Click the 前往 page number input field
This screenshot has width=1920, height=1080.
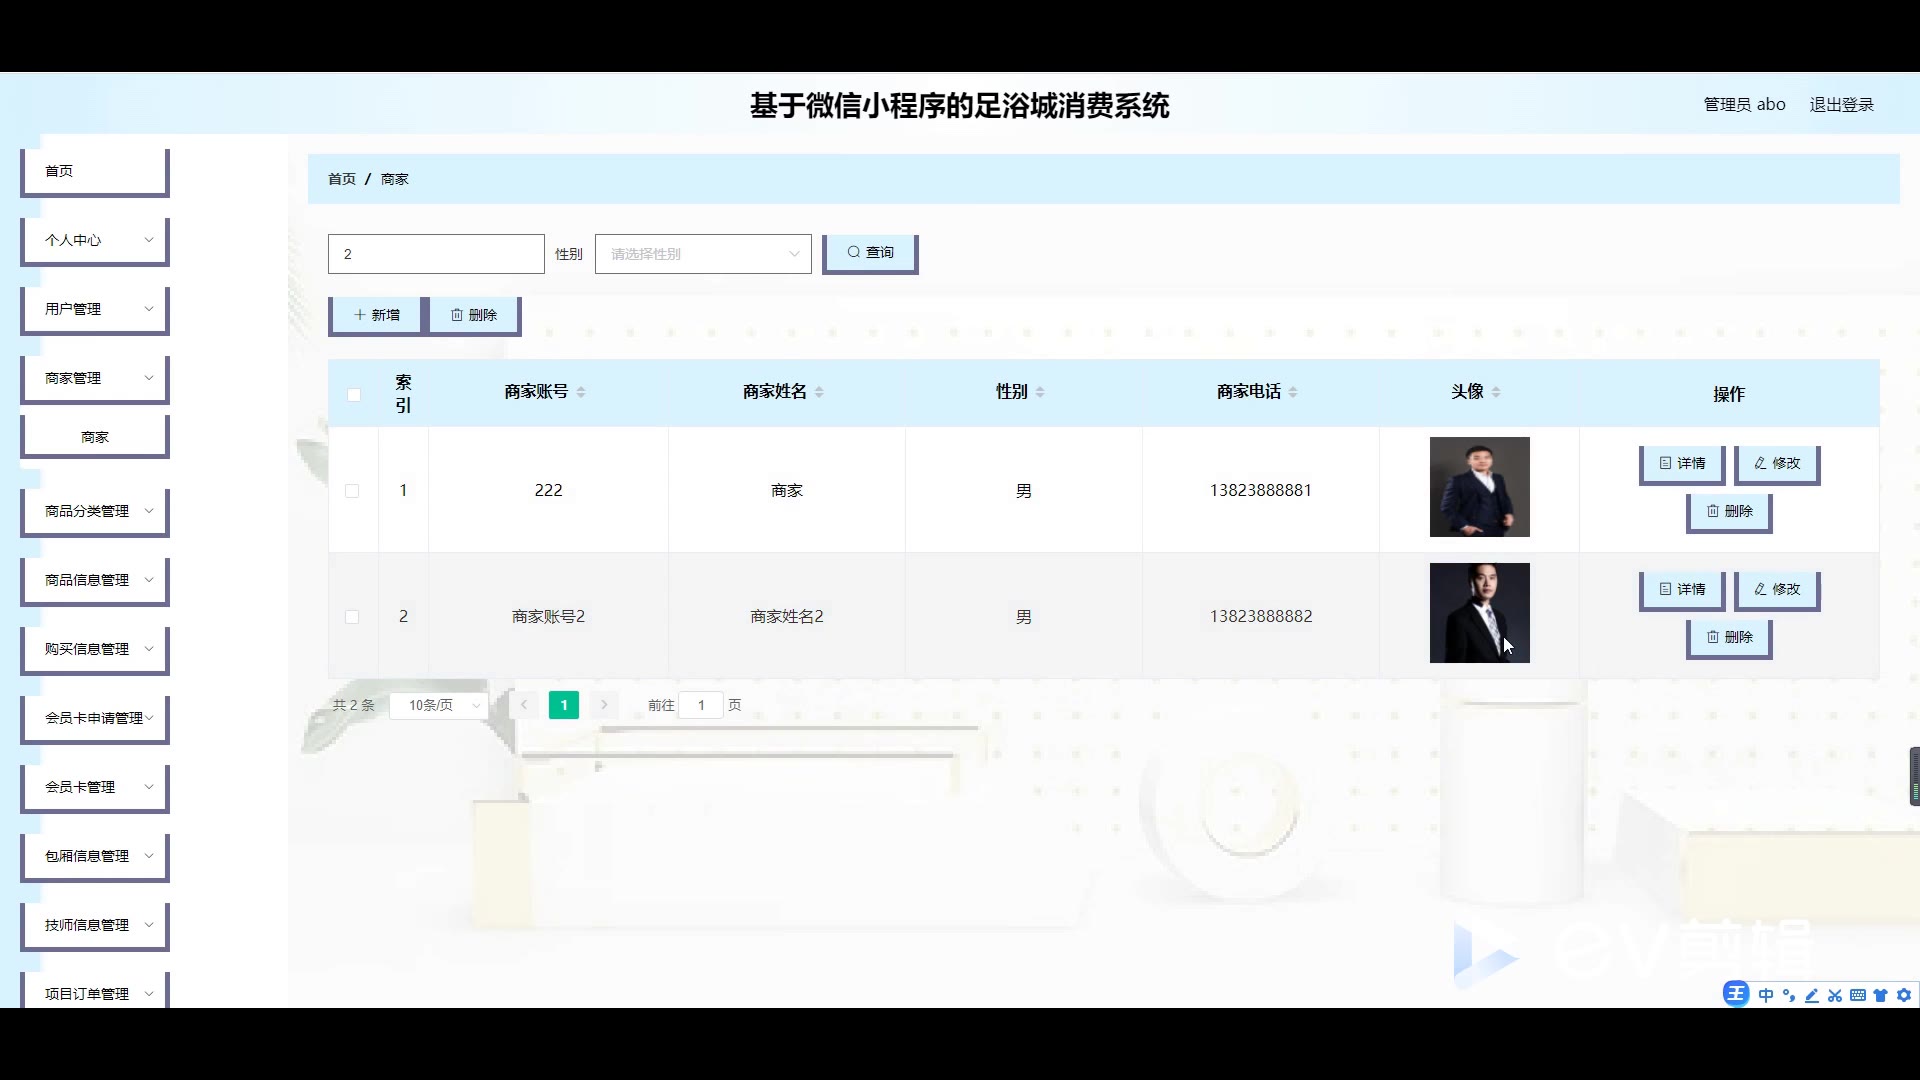701,705
